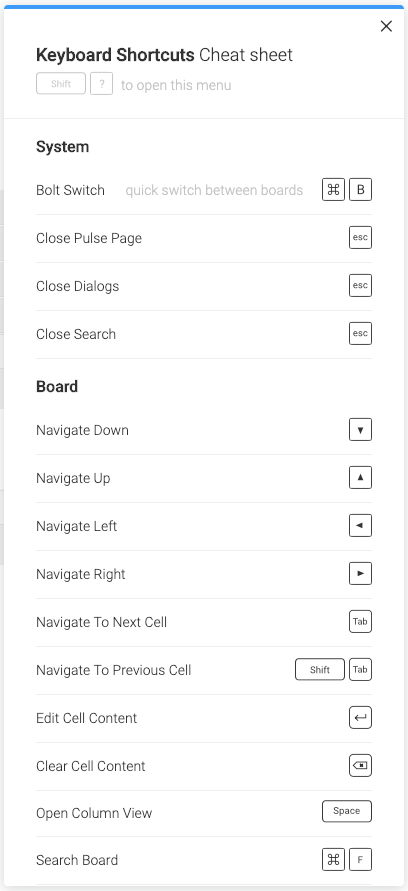Click the Shift key for Navigate To Previous Cell
Screen dimensions: 408x891
(x=320, y=669)
